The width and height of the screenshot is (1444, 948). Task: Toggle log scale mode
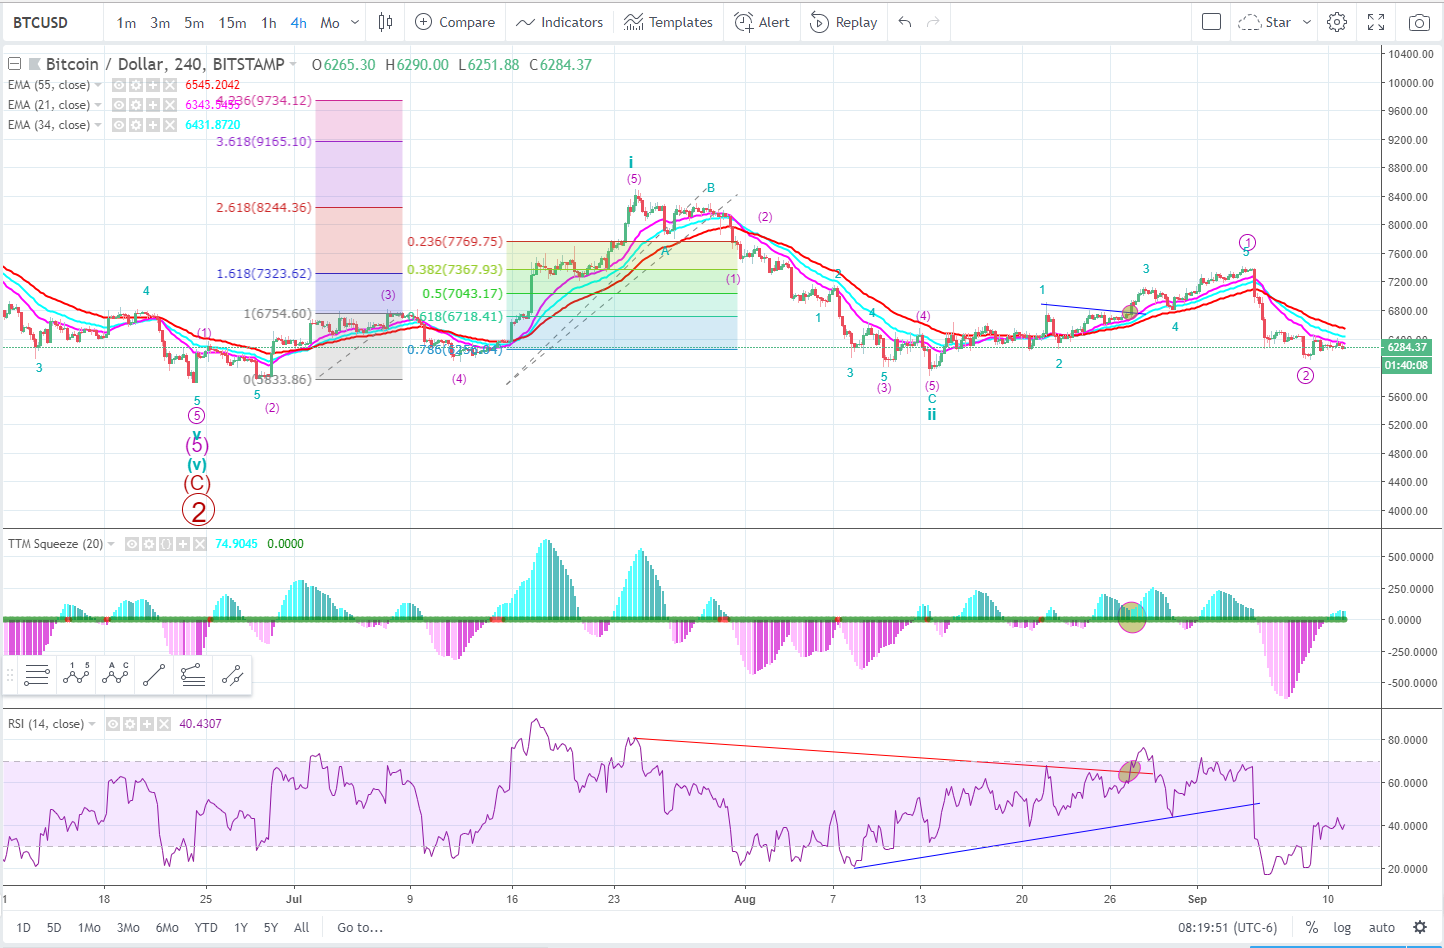pyautogui.click(x=1342, y=927)
